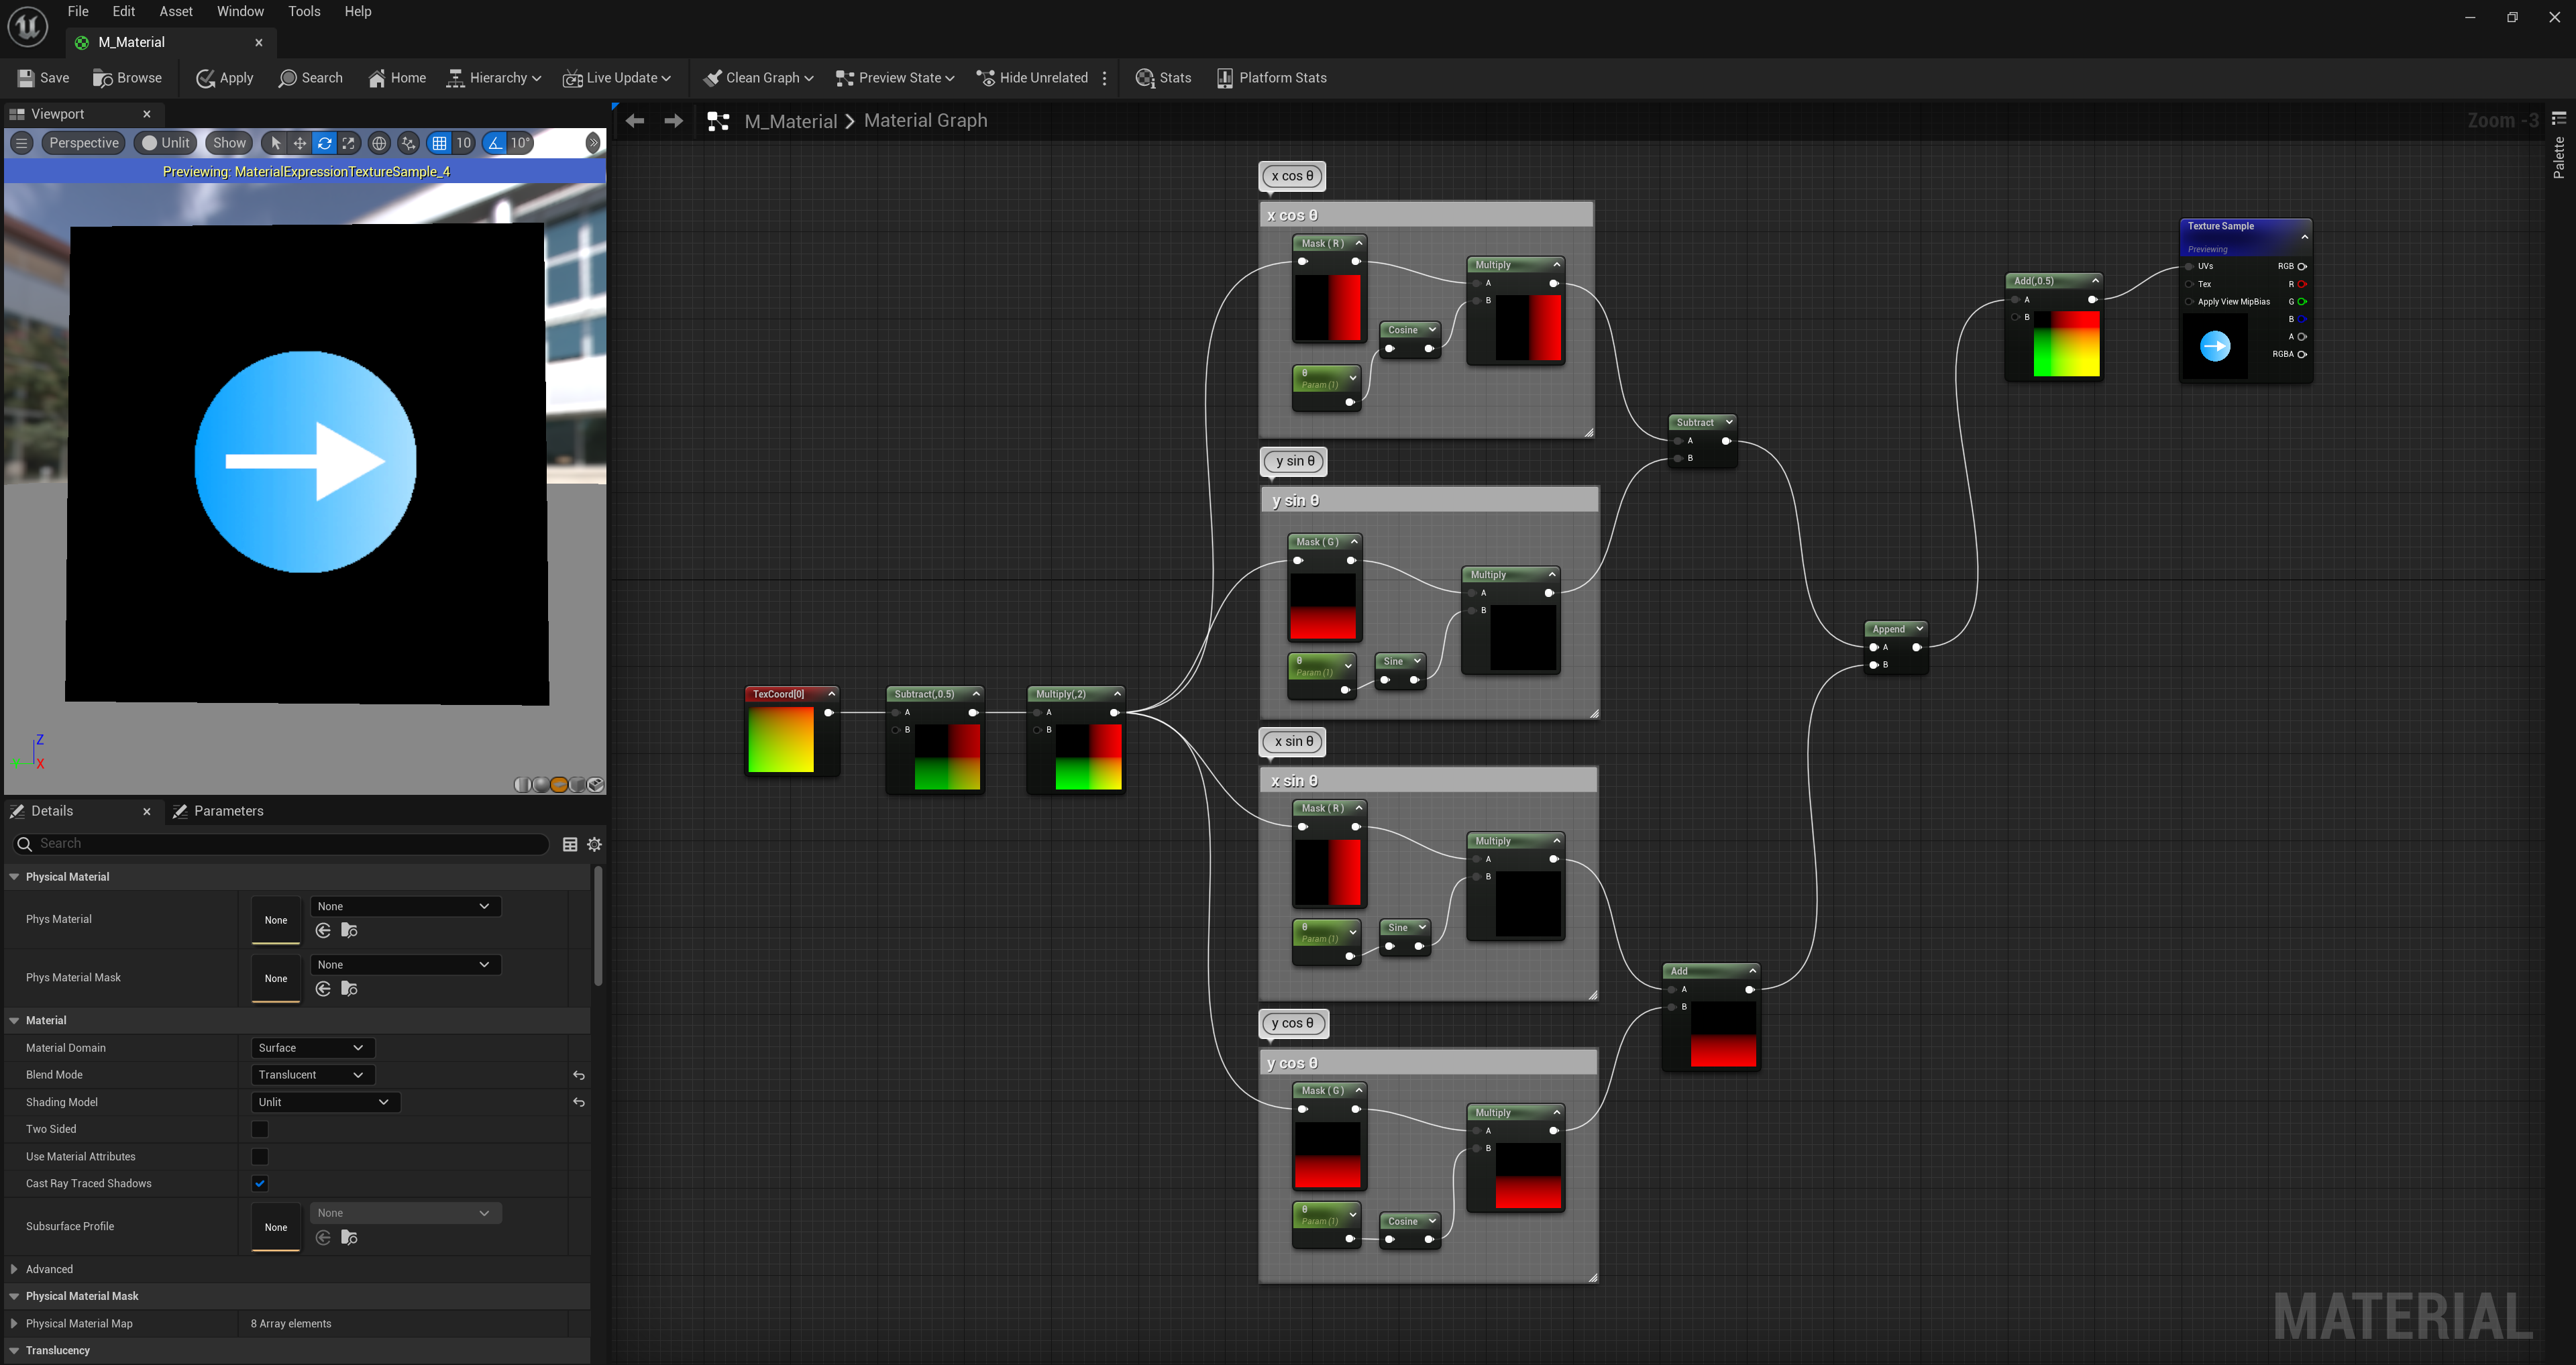The width and height of the screenshot is (2576, 1365).
Task: Click the Browse content icon
Action: coord(102,78)
